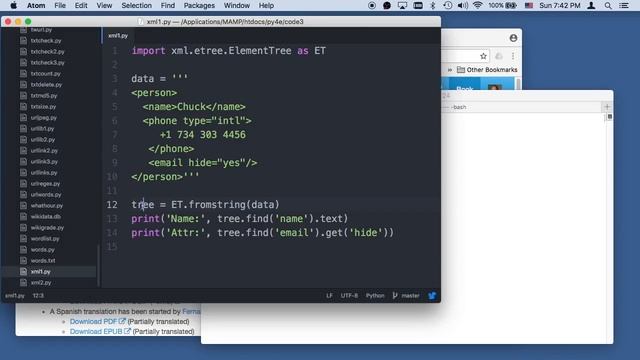Open Spotlight search magnifier icon
The image size is (640, 360).
[608, 6]
